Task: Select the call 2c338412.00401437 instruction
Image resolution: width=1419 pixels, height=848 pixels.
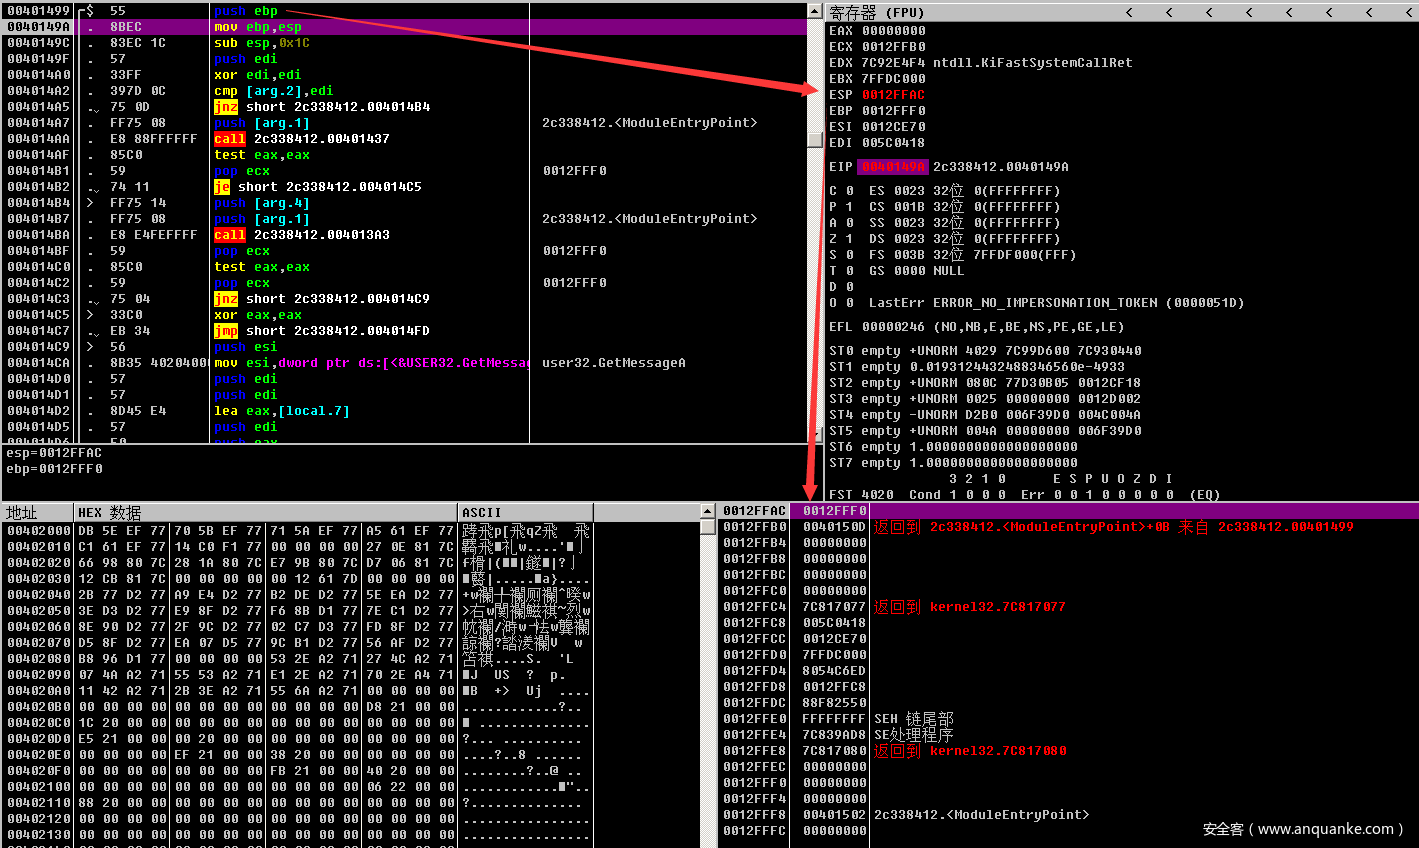Action: point(320,139)
